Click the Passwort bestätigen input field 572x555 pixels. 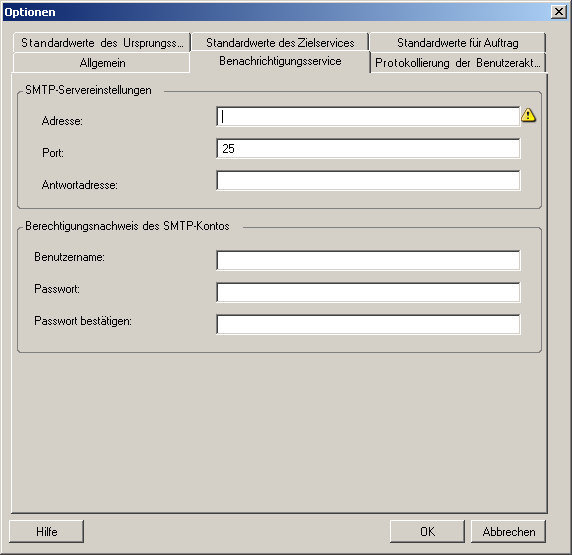tap(368, 324)
